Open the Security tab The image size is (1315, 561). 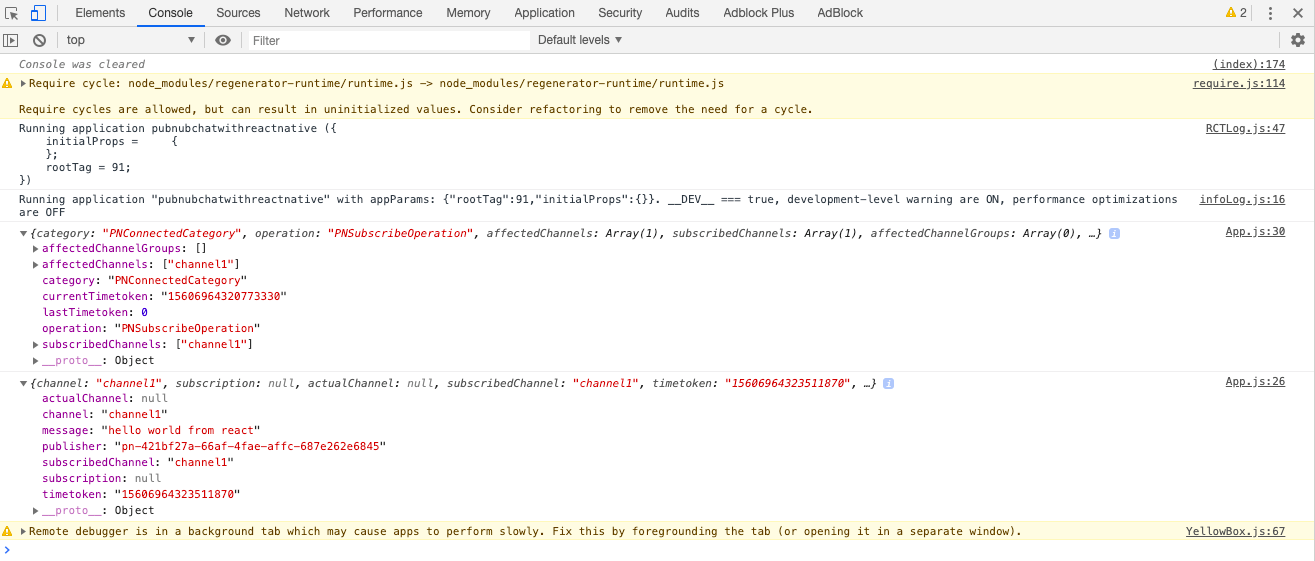[620, 13]
